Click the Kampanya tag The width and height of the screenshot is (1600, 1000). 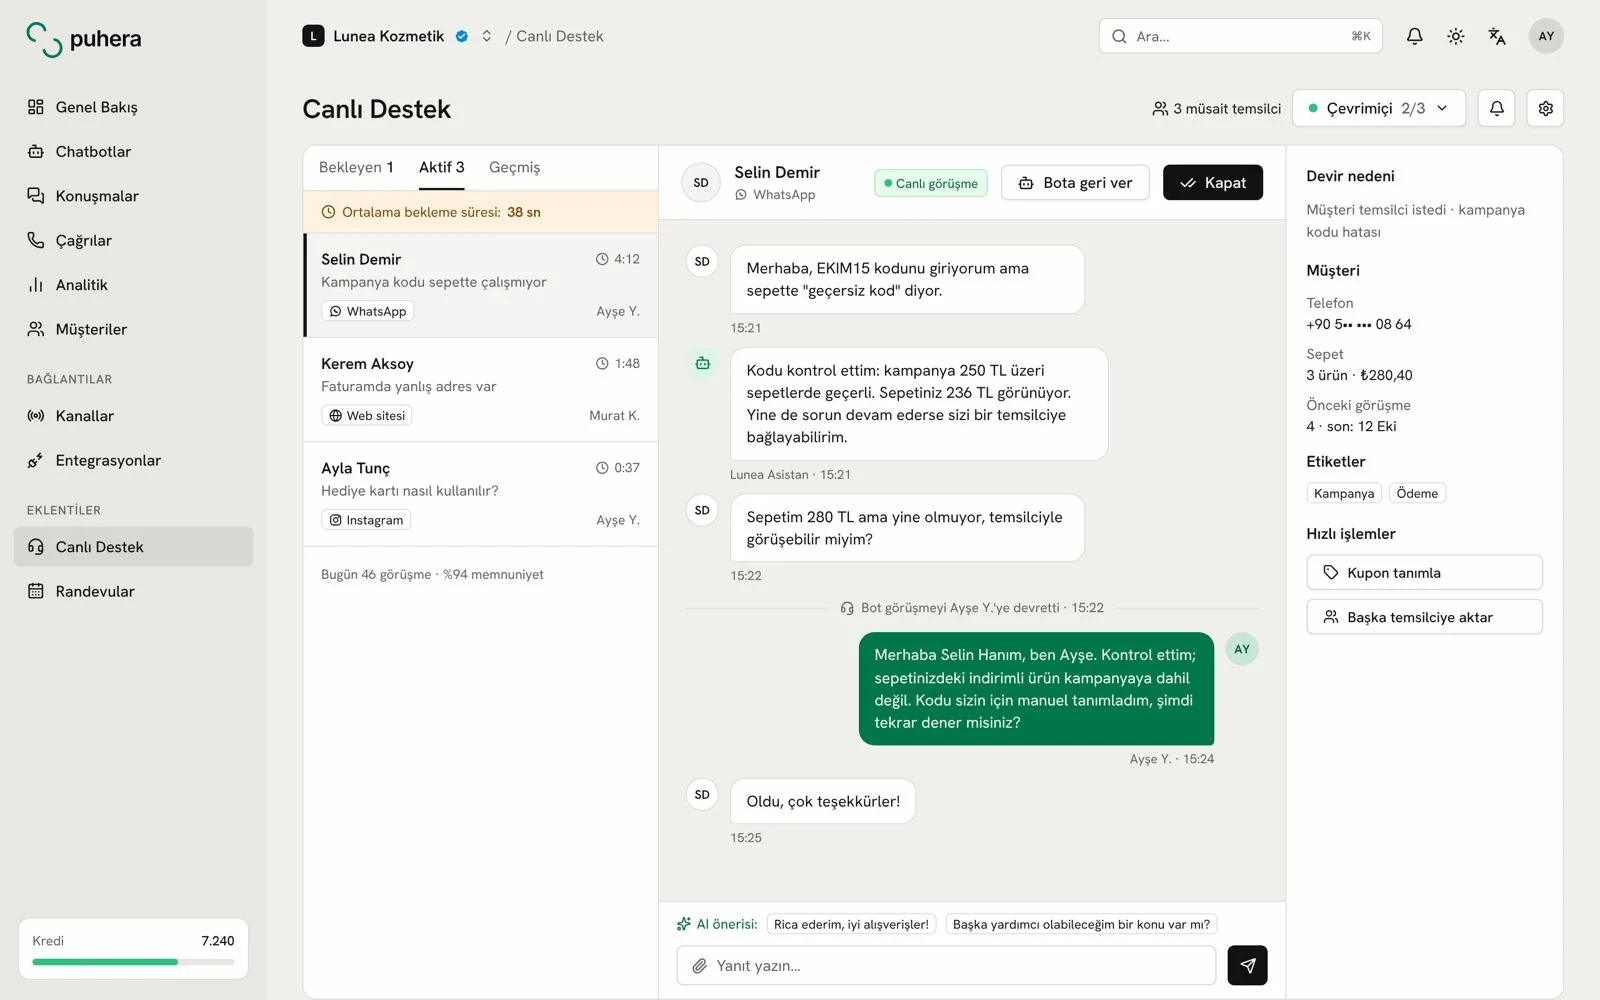point(1344,493)
